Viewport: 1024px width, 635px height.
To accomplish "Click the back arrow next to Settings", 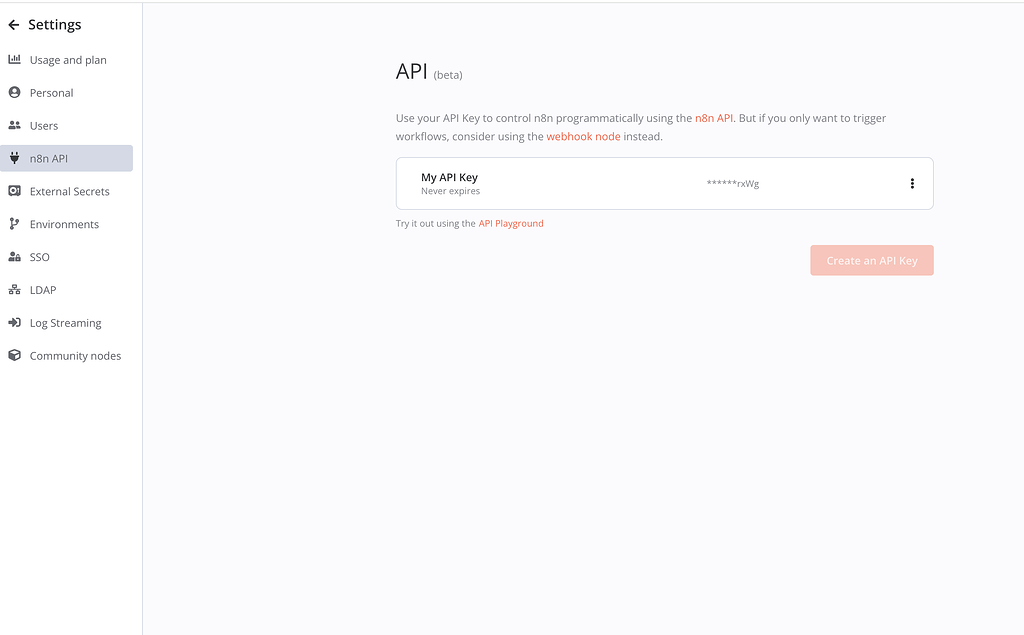I will tap(13, 23).
